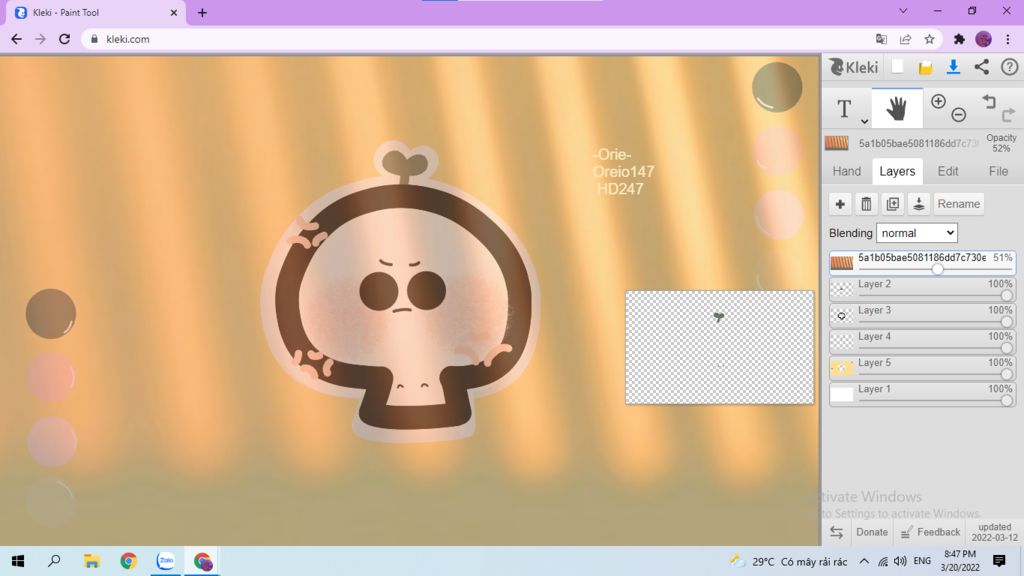Select Layer 3 in the layers list
This screenshot has height=576, width=1024.
(922, 315)
